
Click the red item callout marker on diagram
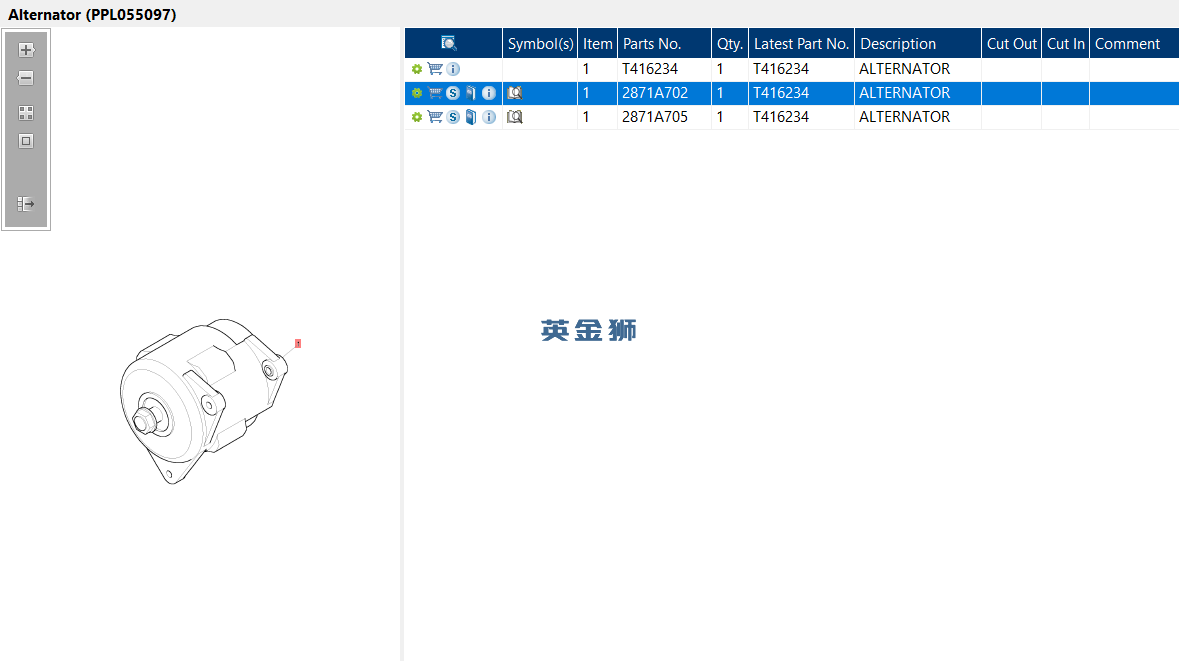pyautogui.click(x=298, y=344)
